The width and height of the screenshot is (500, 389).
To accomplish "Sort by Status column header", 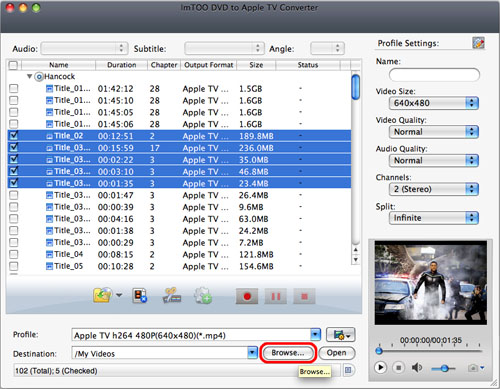I will tap(308, 65).
